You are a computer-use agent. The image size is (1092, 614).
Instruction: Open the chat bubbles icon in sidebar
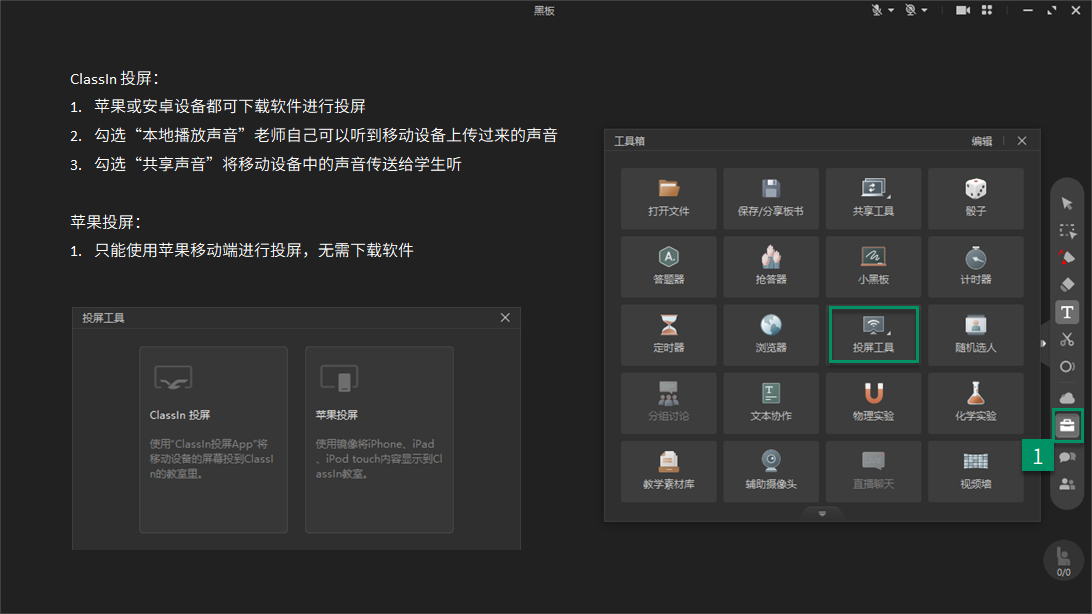pyautogui.click(x=1067, y=457)
